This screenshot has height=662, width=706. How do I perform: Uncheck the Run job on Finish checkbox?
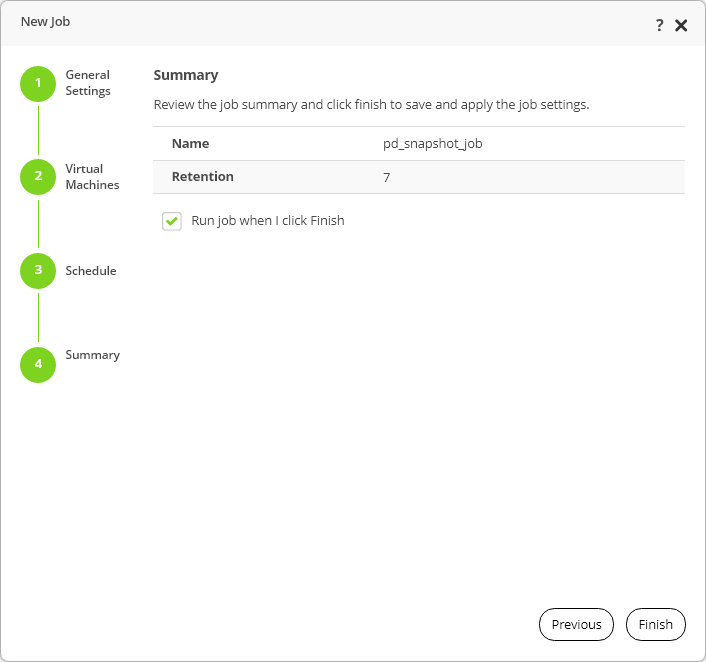click(x=171, y=221)
